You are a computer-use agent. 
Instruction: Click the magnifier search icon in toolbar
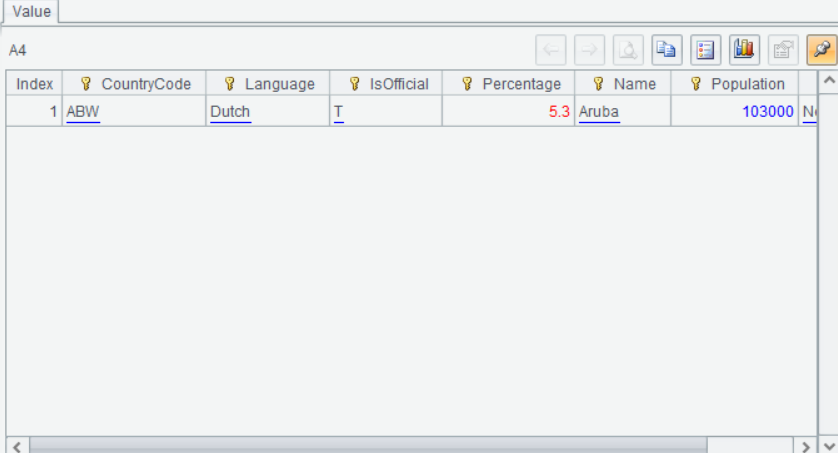628,49
